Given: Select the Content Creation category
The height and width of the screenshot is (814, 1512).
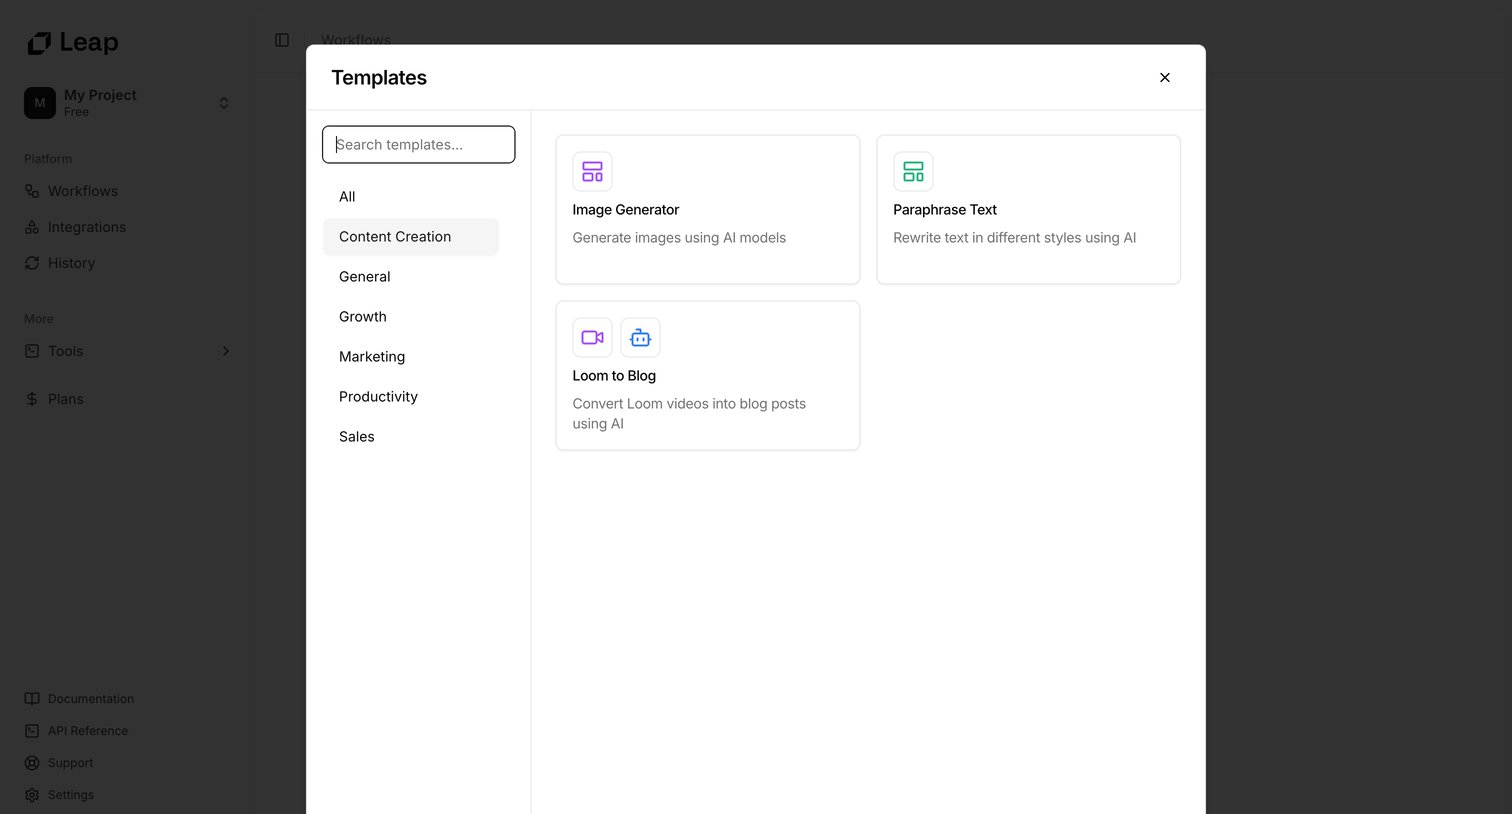Looking at the screenshot, I should click(411, 237).
